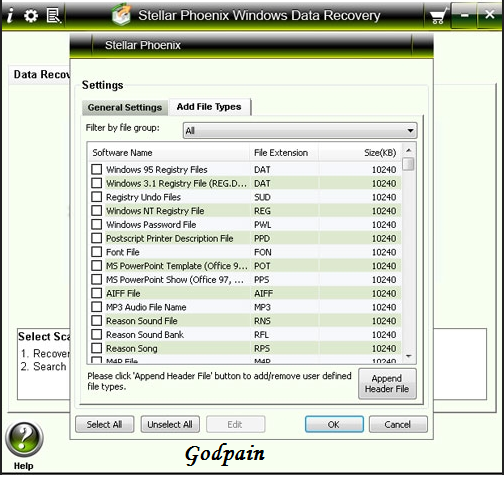The image size is (504, 479).
Task: Minimize the Stellar Phoenix main window
Action: click(x=465, y=15)
